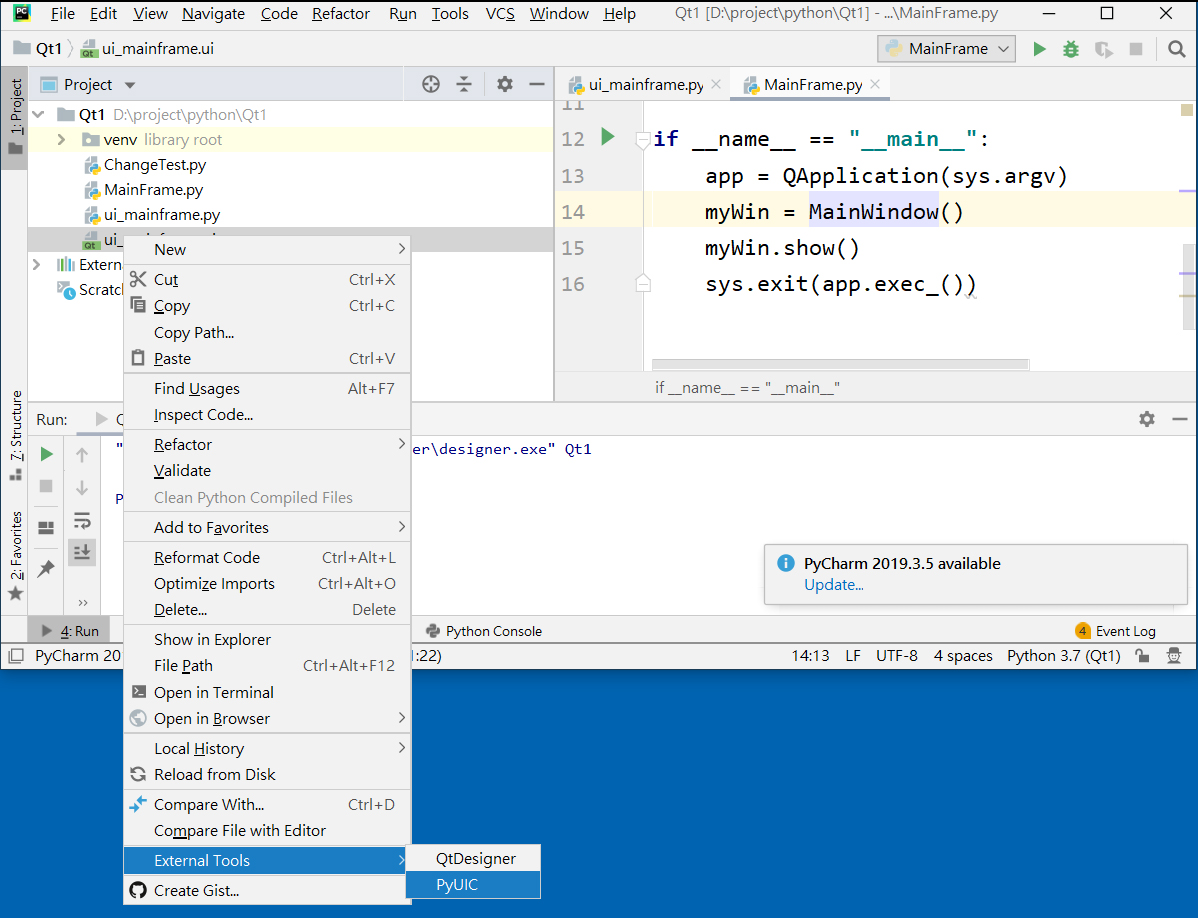Move up the stack trace arrow

coord(82,455)
